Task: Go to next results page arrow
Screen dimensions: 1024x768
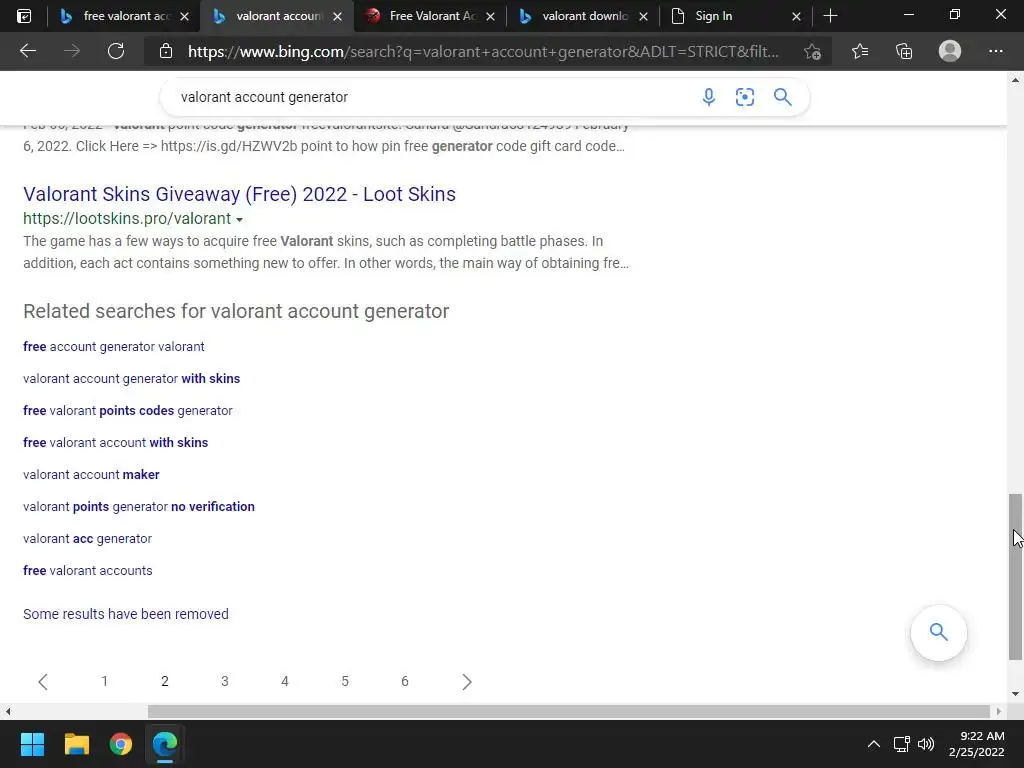Action: pos(466,682)
